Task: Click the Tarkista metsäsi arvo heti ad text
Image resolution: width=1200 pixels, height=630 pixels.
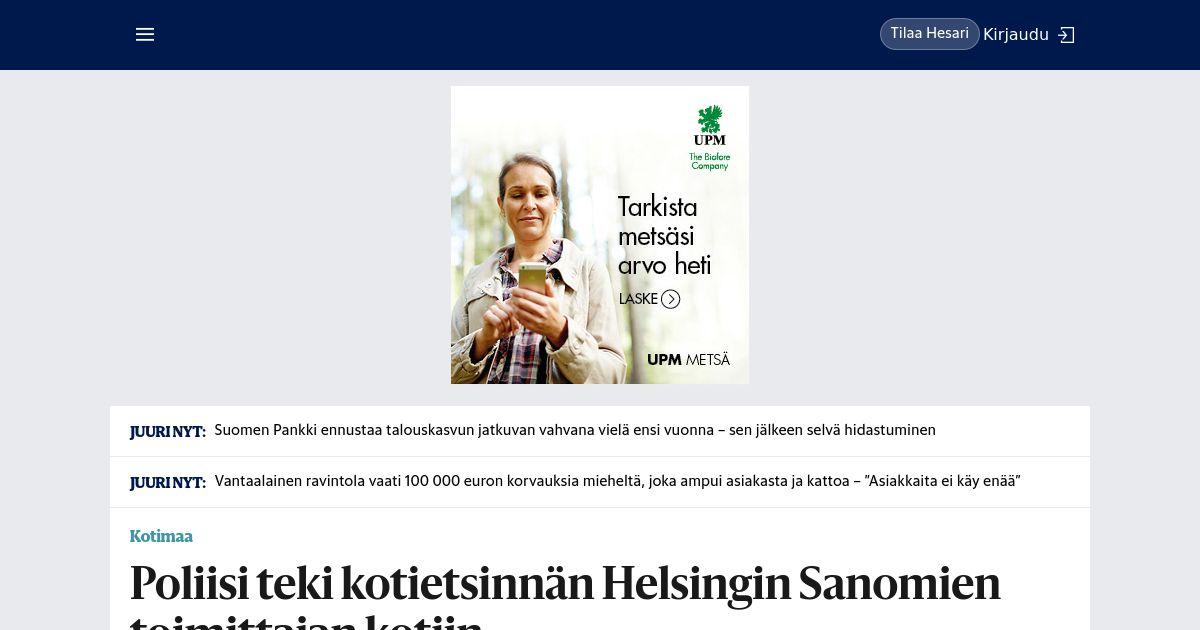Action: 665,236
